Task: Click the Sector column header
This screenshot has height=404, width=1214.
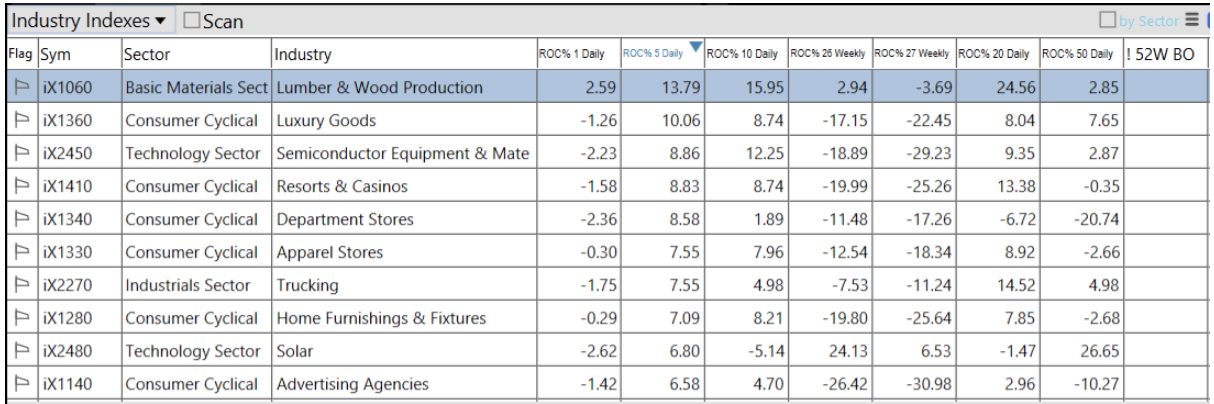Action: pos(148,55)
